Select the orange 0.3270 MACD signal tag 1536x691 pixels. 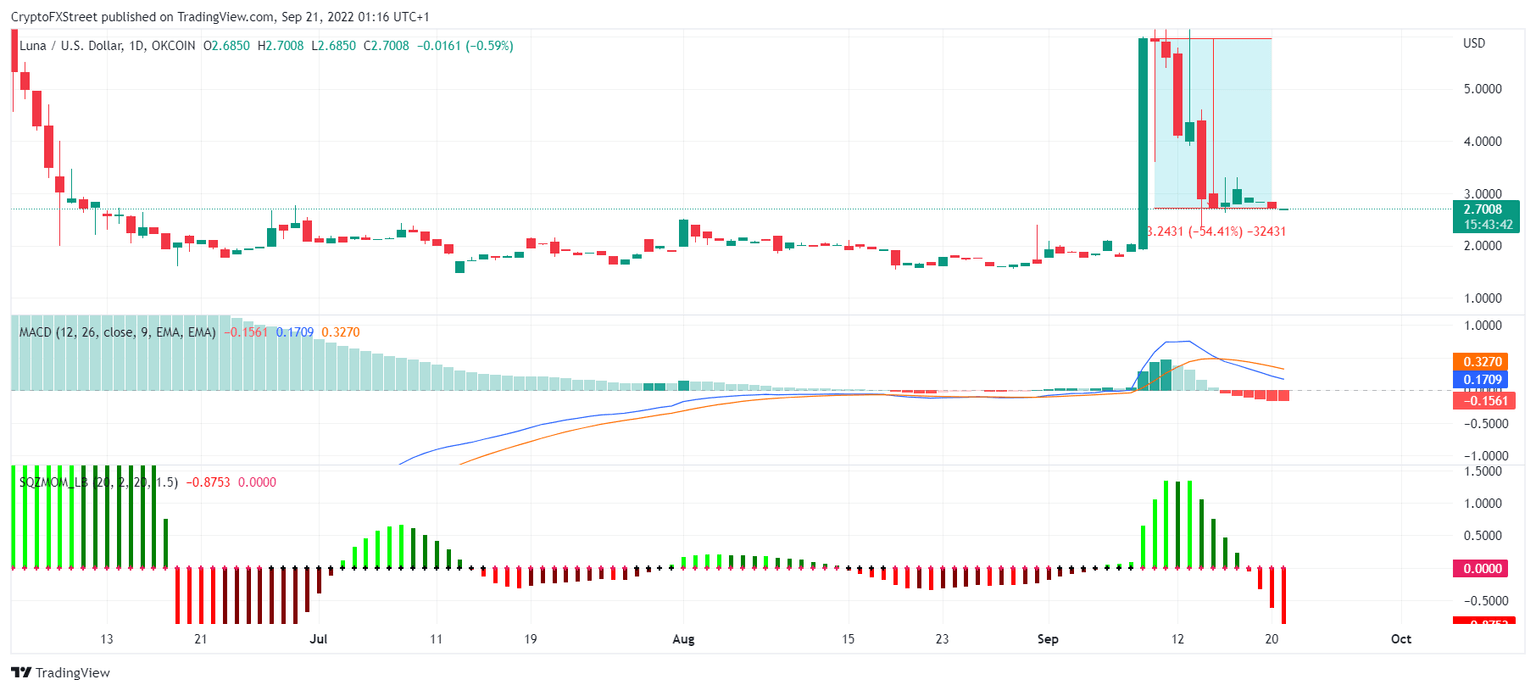(x=1484, y=360)
